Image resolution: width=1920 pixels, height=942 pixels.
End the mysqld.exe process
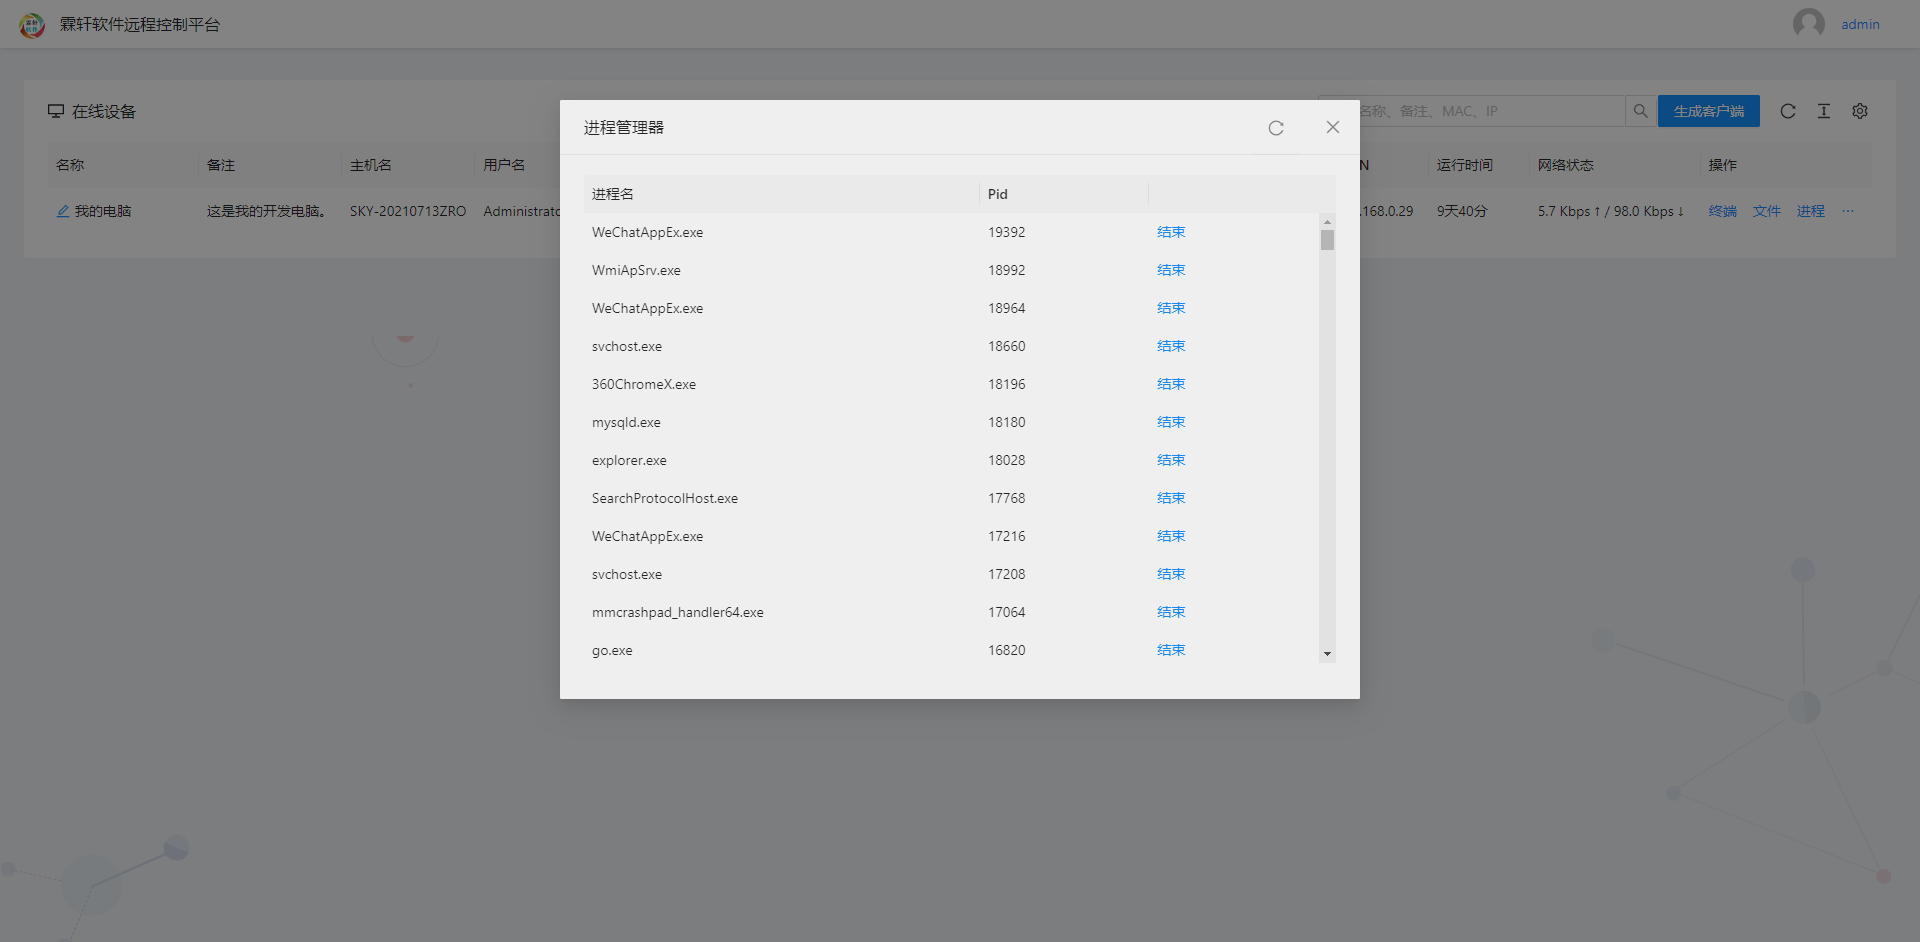1171,422
